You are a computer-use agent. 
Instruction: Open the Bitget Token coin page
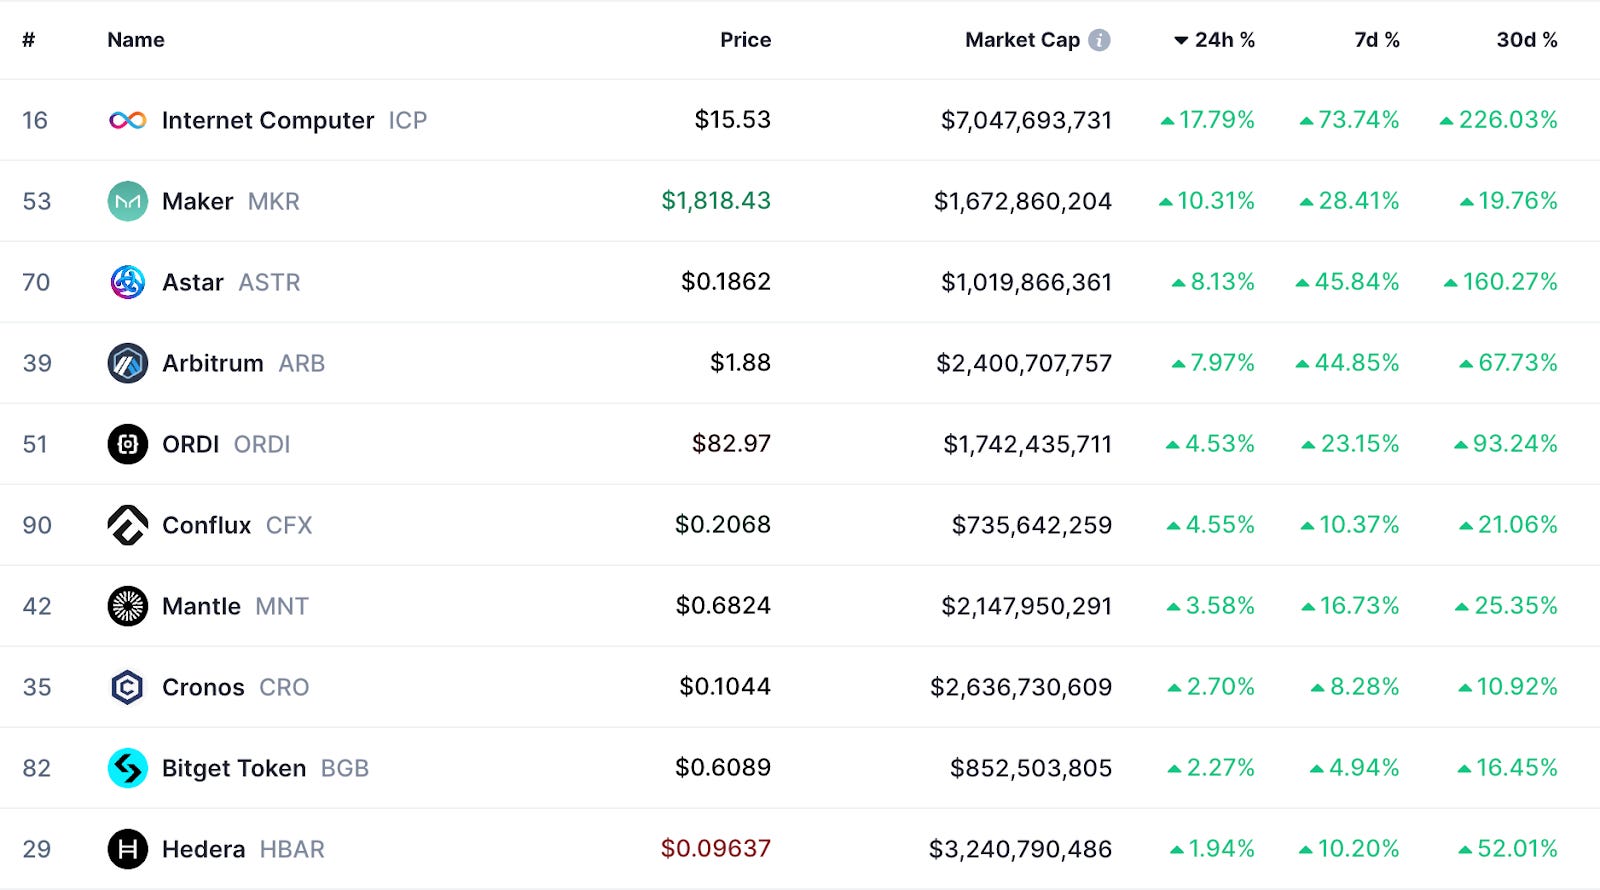(234, 768)
